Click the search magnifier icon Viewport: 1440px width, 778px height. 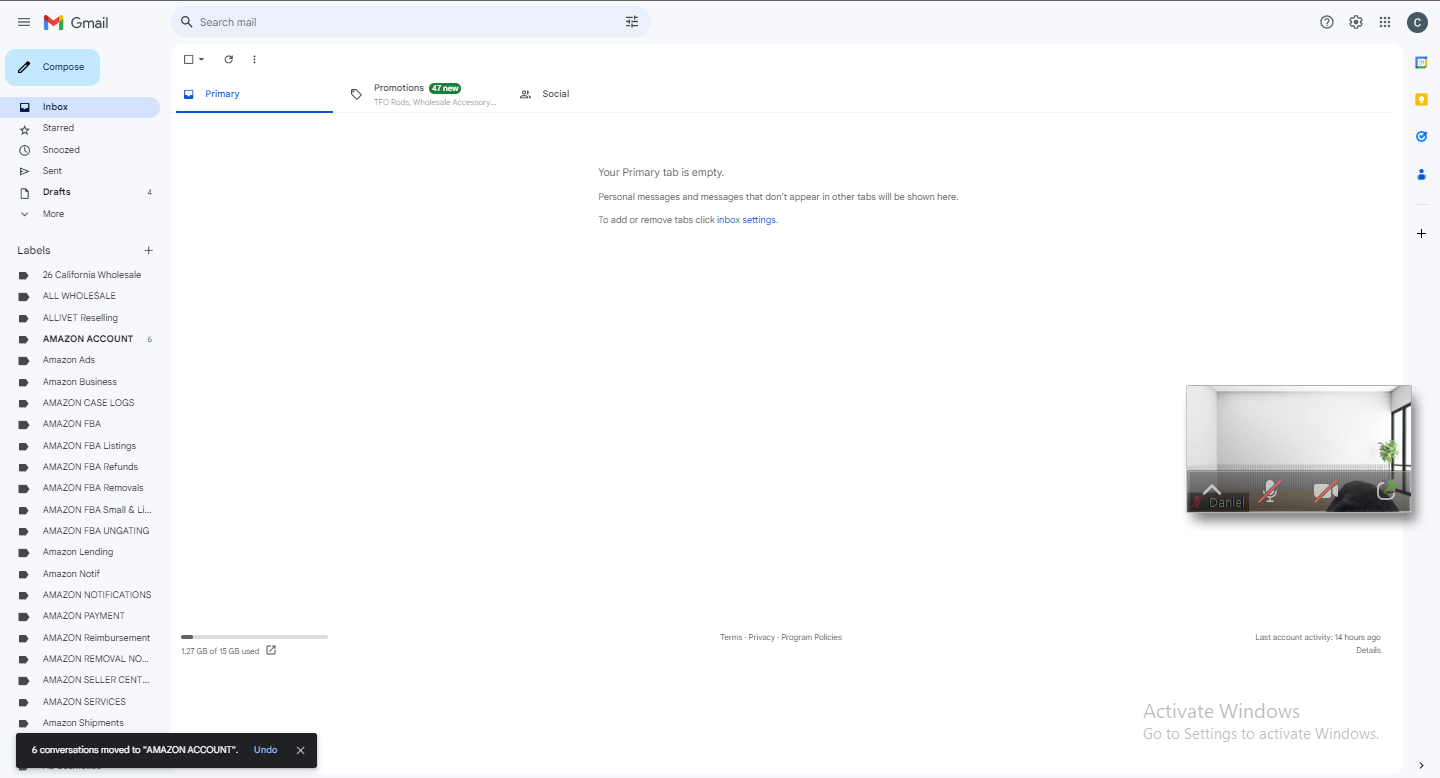(x=186, y=22)
